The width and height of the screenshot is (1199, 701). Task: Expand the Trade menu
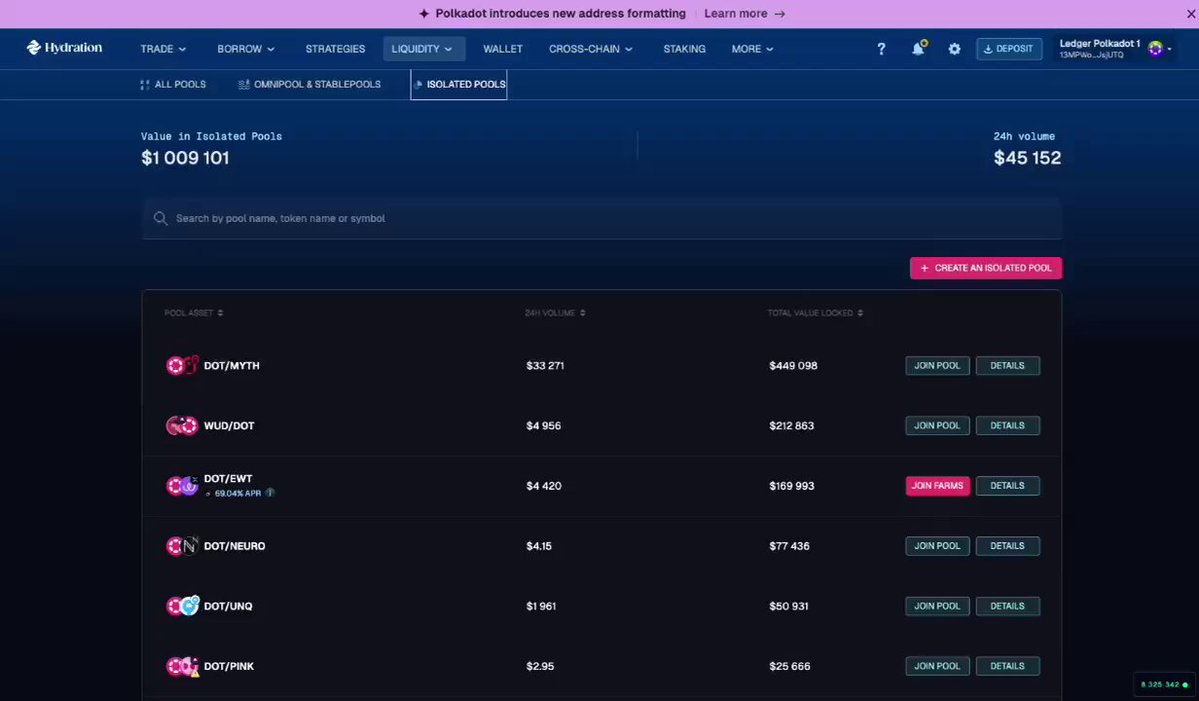pyautogui.click(x=163, y=49)
